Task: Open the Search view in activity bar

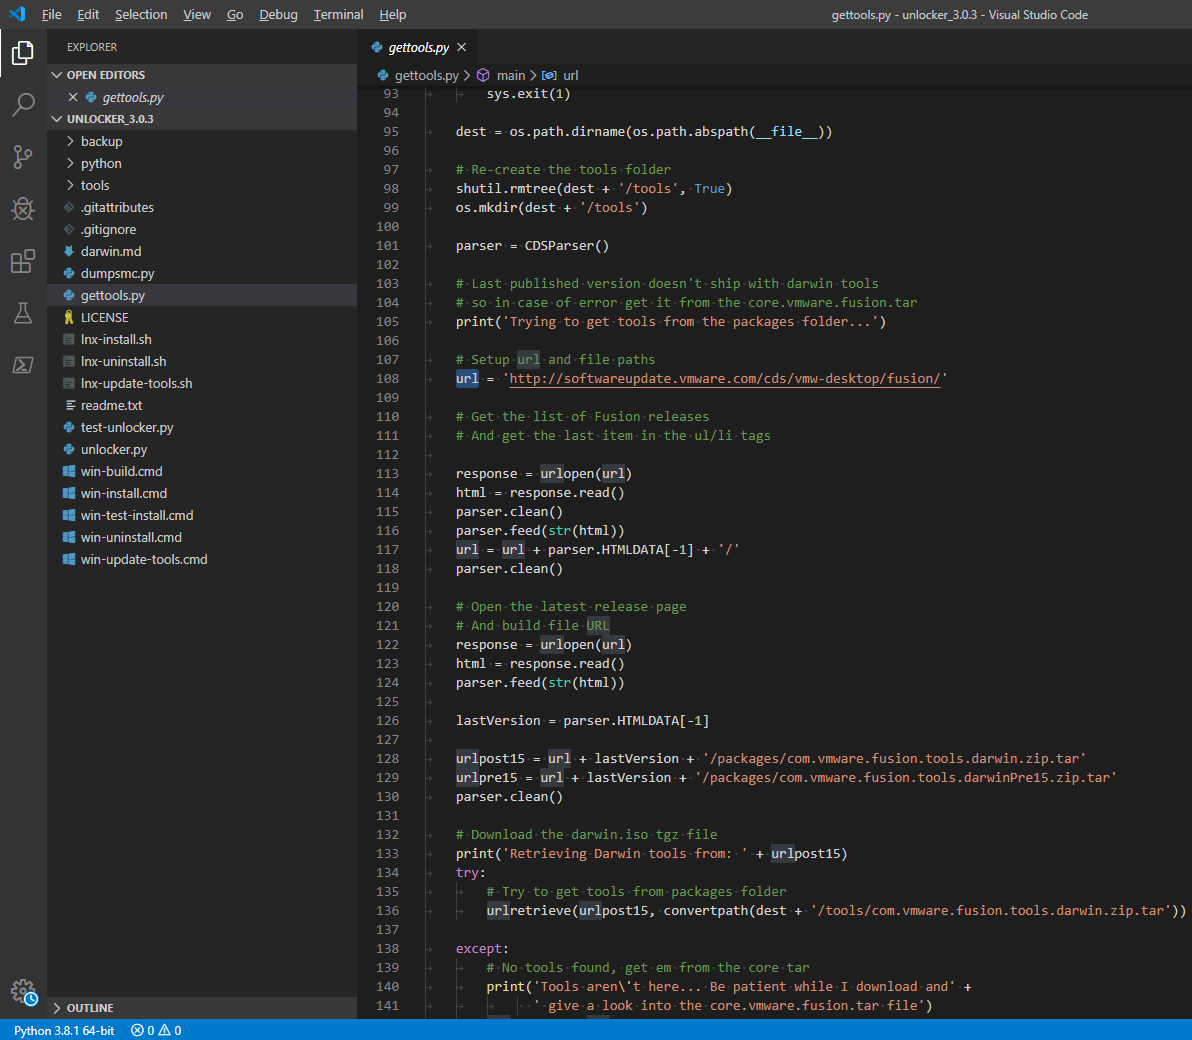Action: tap(23, 105)
